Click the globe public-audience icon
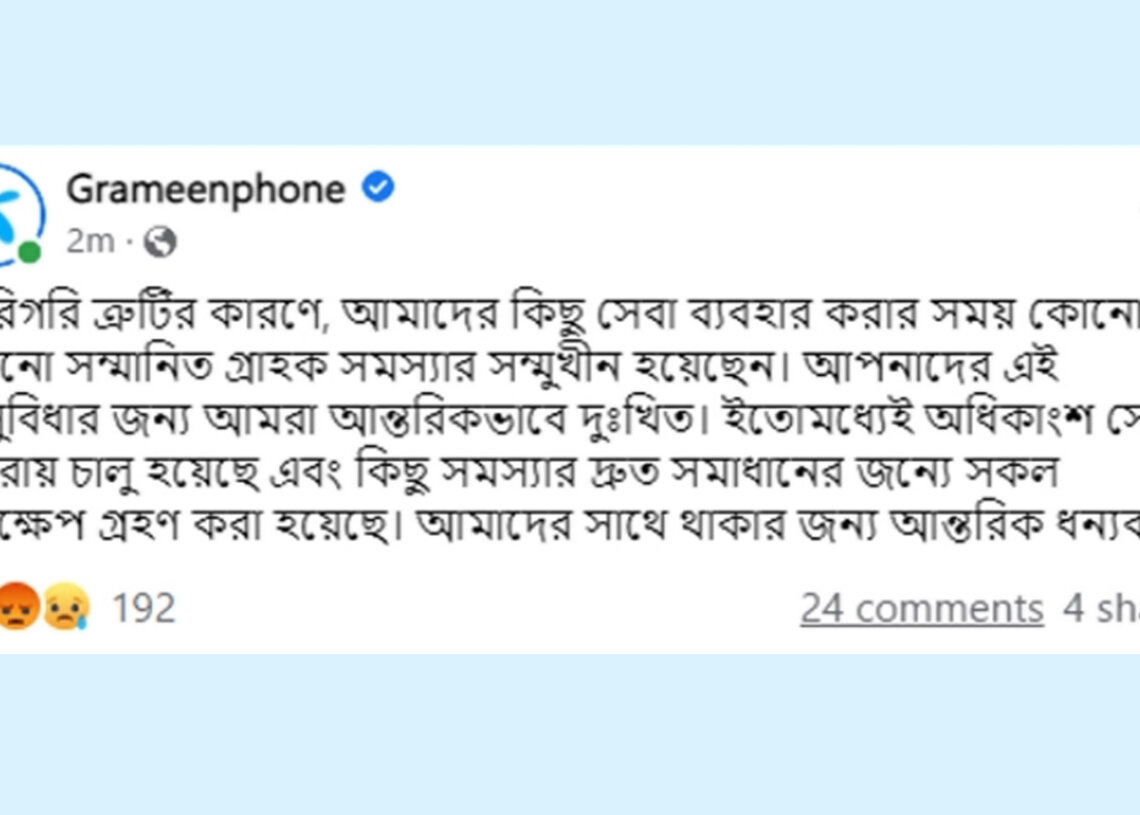1140x815 pixels. coord(160,241)
